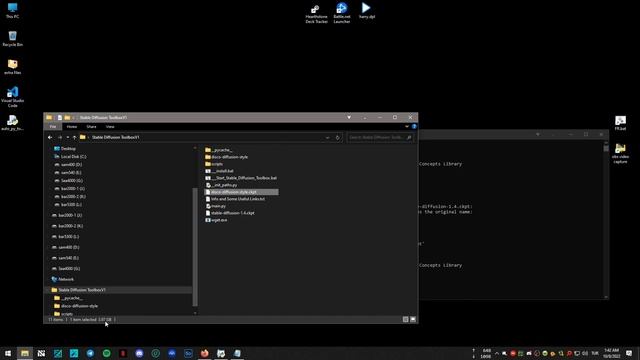This screenshot has height=360, width=640.
Task: Open the notification center icon
Action: point(629,353)
